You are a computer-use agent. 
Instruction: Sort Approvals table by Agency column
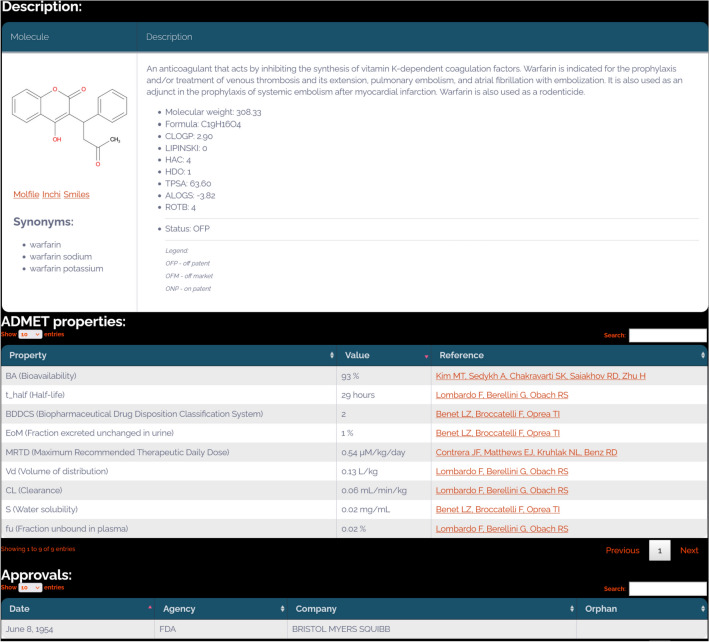tap(218, 608)
